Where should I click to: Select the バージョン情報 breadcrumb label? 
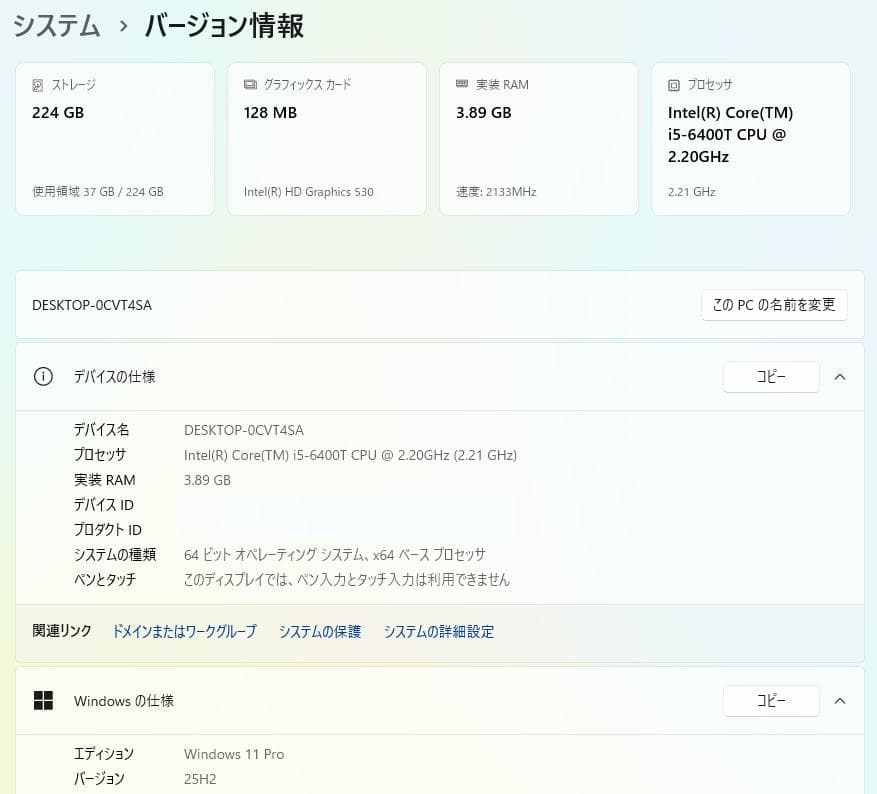[x=222, y=26]
